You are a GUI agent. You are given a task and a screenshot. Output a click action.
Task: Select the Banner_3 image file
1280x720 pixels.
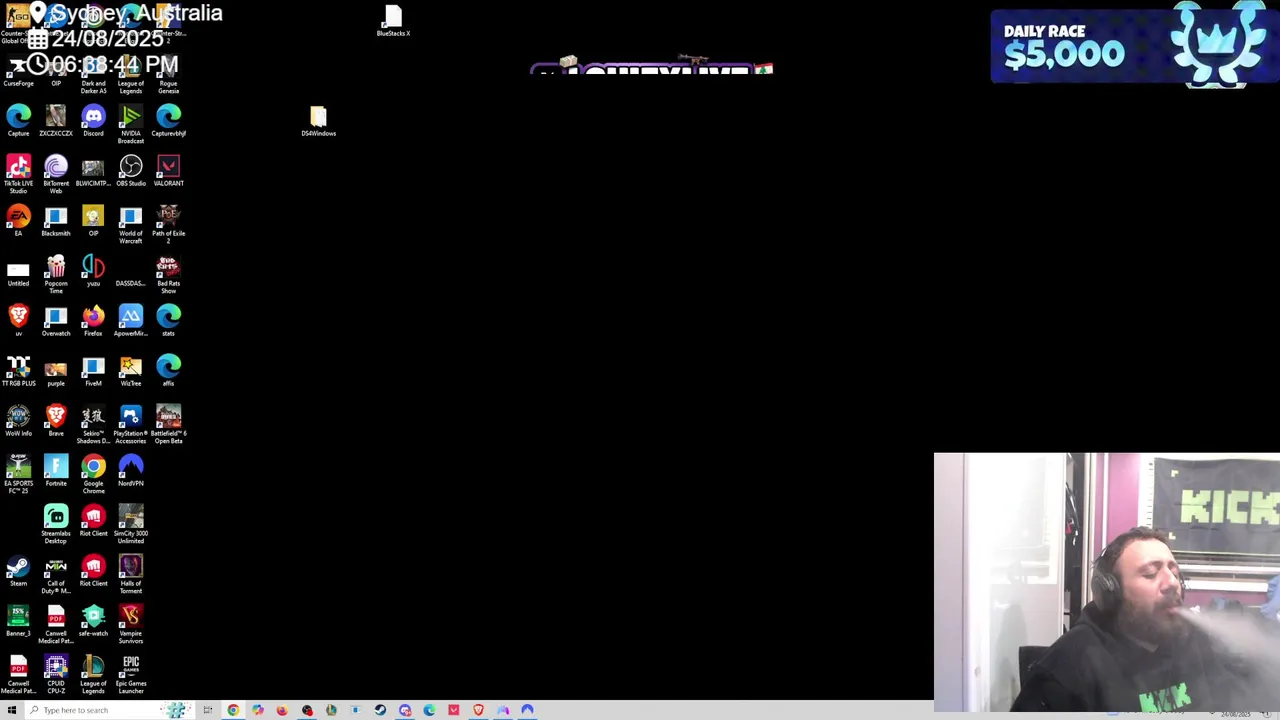pyautogui.click(x=18, y=621)
